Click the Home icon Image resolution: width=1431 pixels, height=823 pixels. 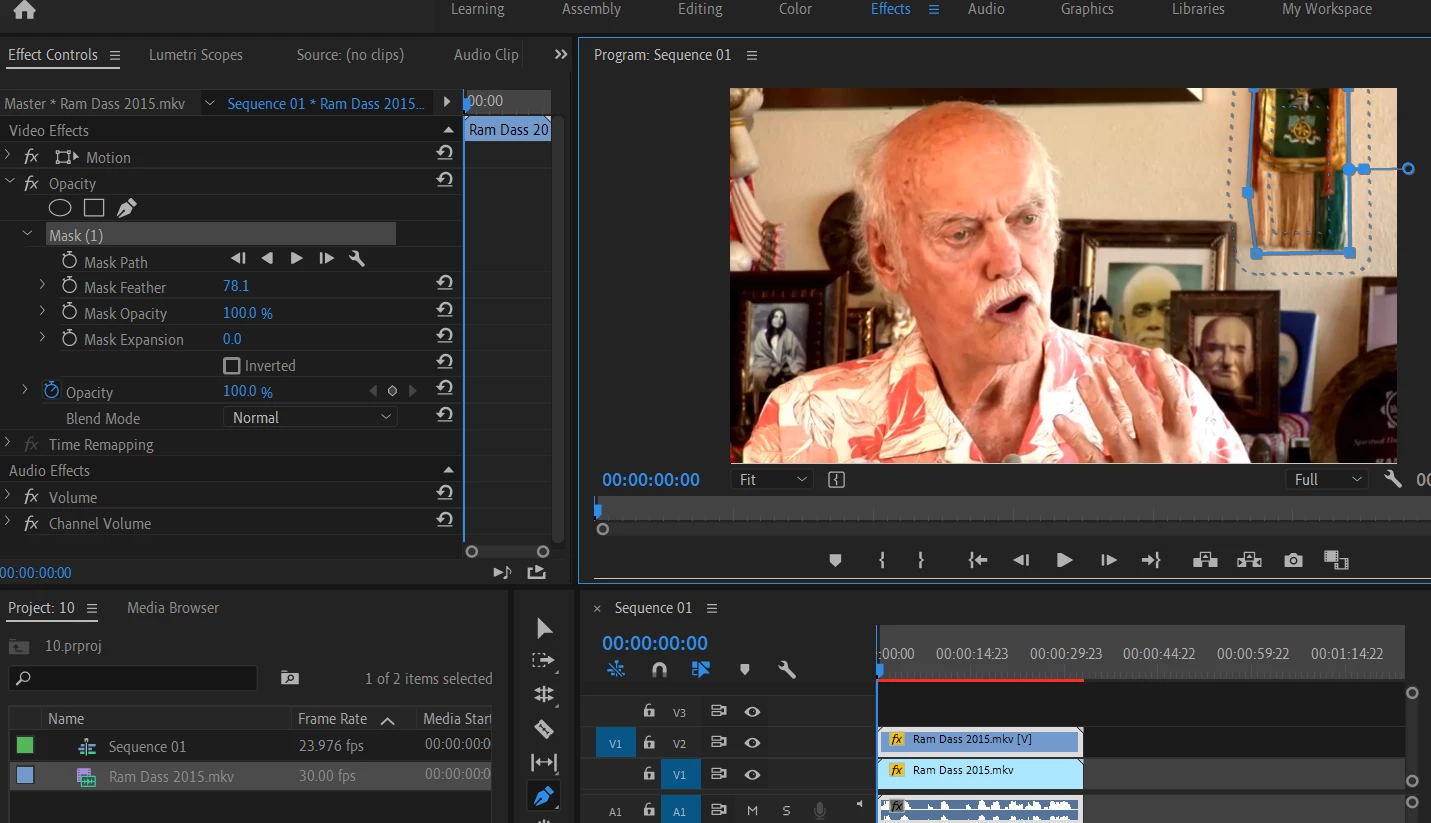[x=24, y=10]
